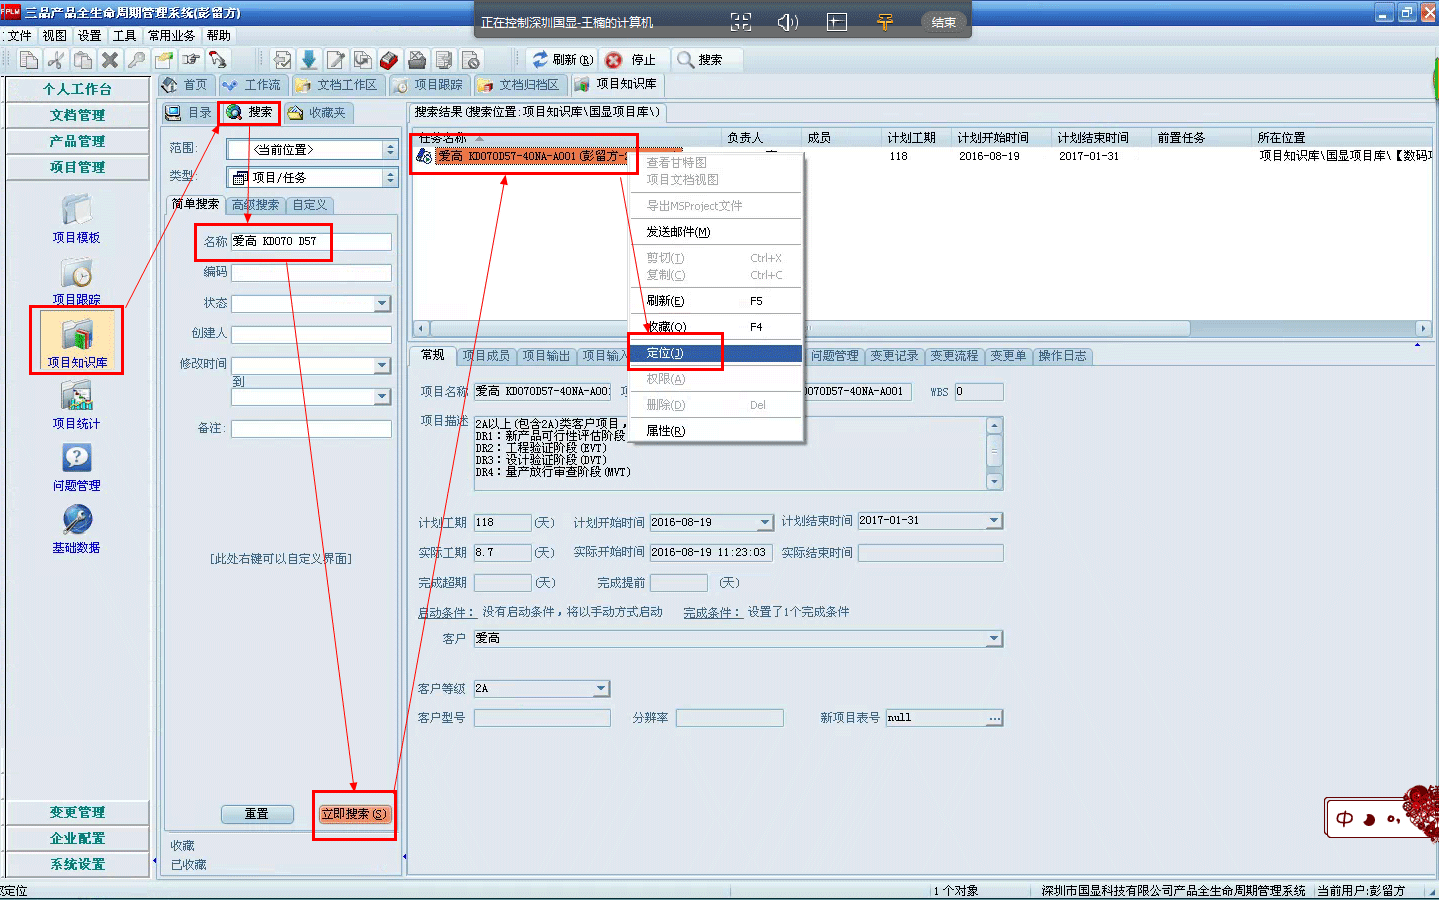Choose 定位 from the context menu
The image size is (1439, 900).
tap(665, 354)
